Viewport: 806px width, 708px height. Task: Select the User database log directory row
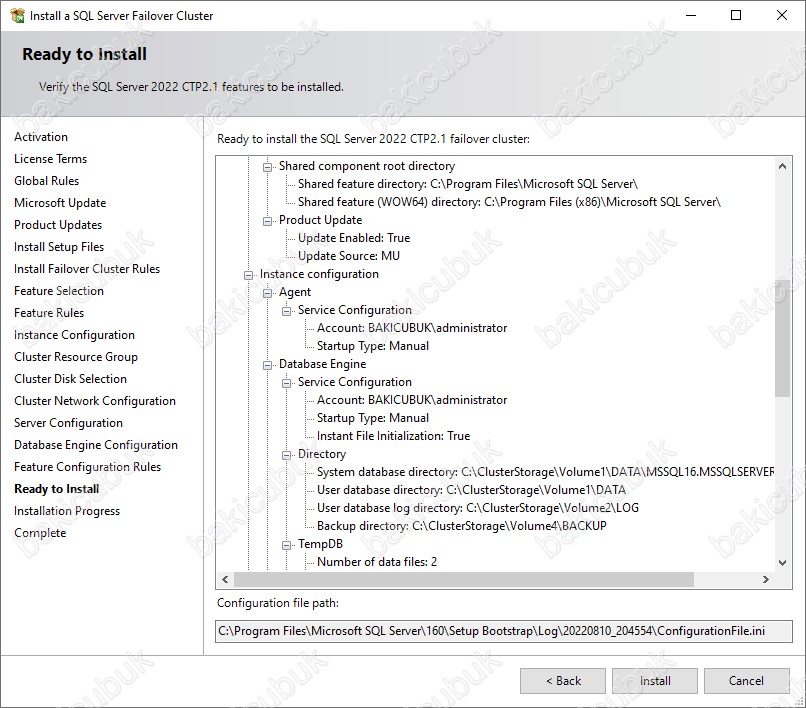478,508
